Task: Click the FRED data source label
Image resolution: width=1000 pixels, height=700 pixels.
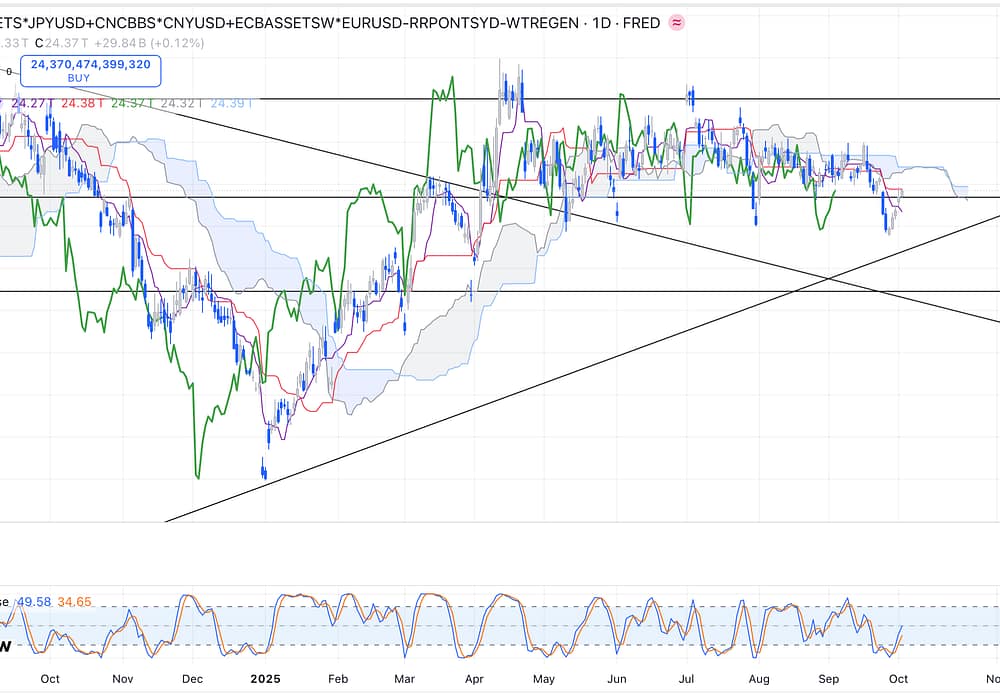Action: coord(640,22)
